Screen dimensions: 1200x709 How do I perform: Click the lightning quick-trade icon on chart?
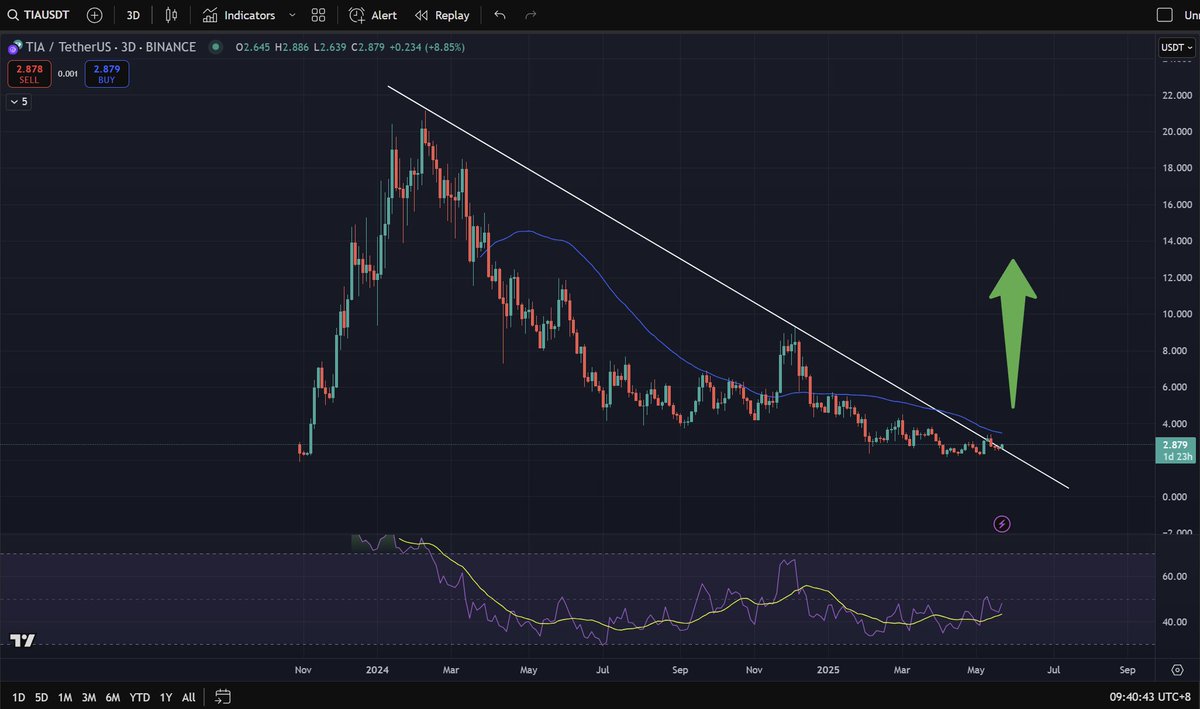[x=1001, y=523]
